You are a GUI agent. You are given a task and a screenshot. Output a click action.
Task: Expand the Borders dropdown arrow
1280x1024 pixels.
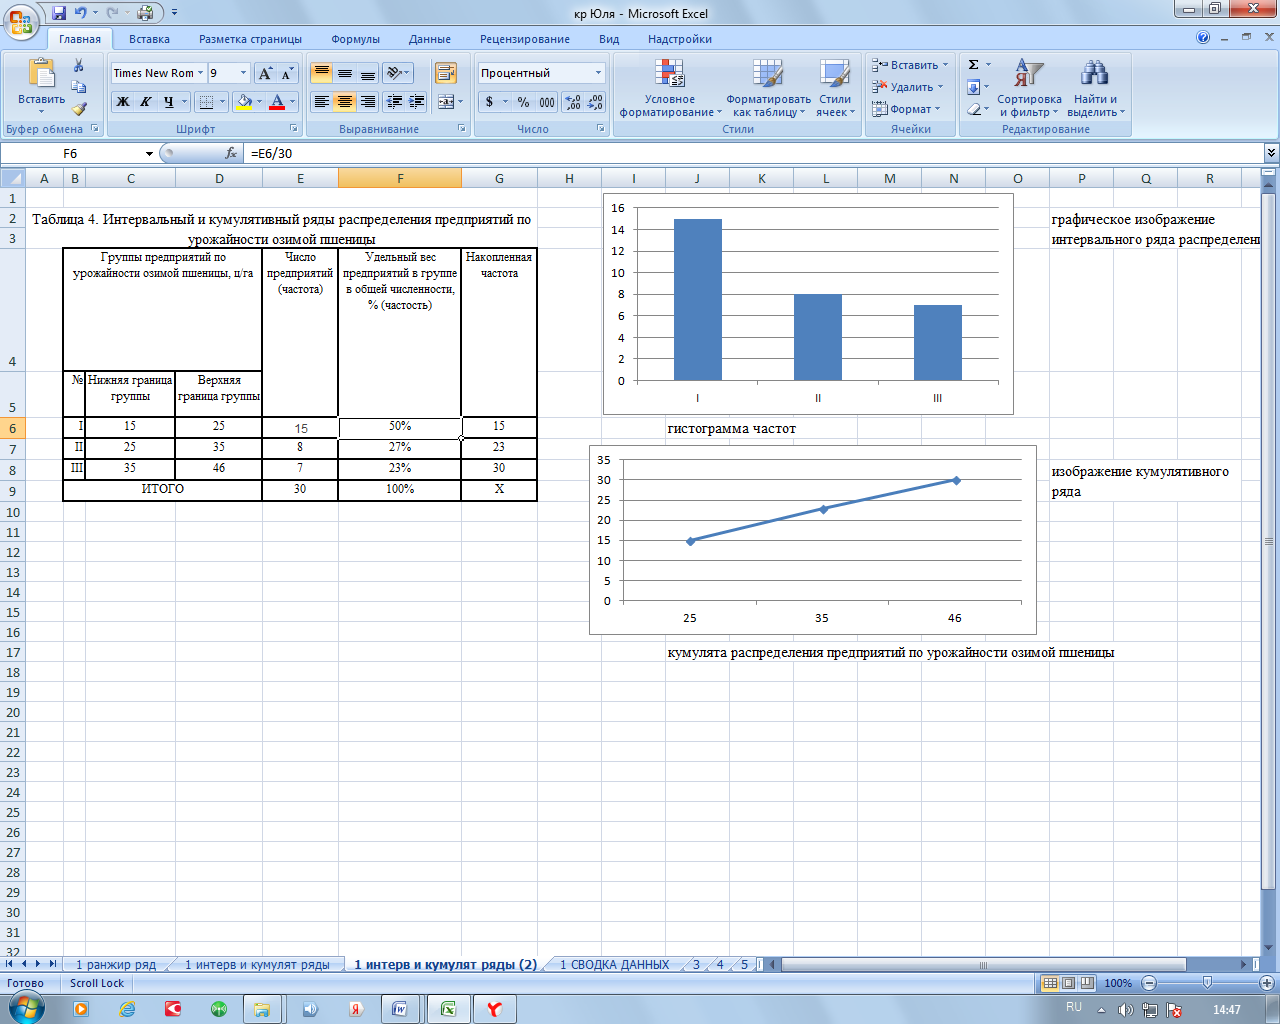click(x=222, y=102)
